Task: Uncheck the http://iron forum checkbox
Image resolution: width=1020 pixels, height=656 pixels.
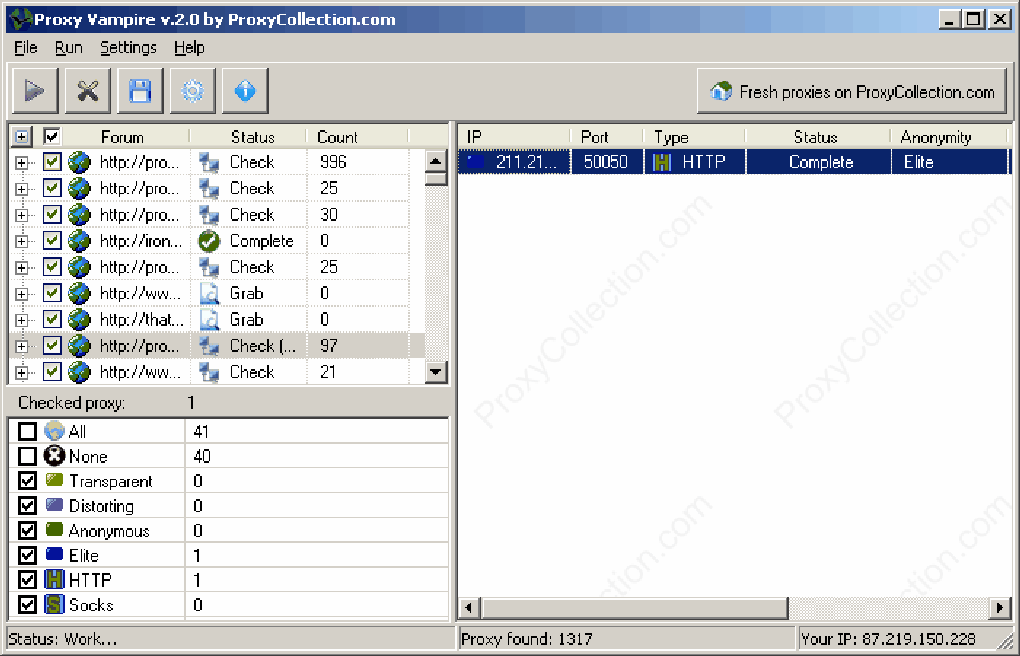Action: [x=52, y=241]
